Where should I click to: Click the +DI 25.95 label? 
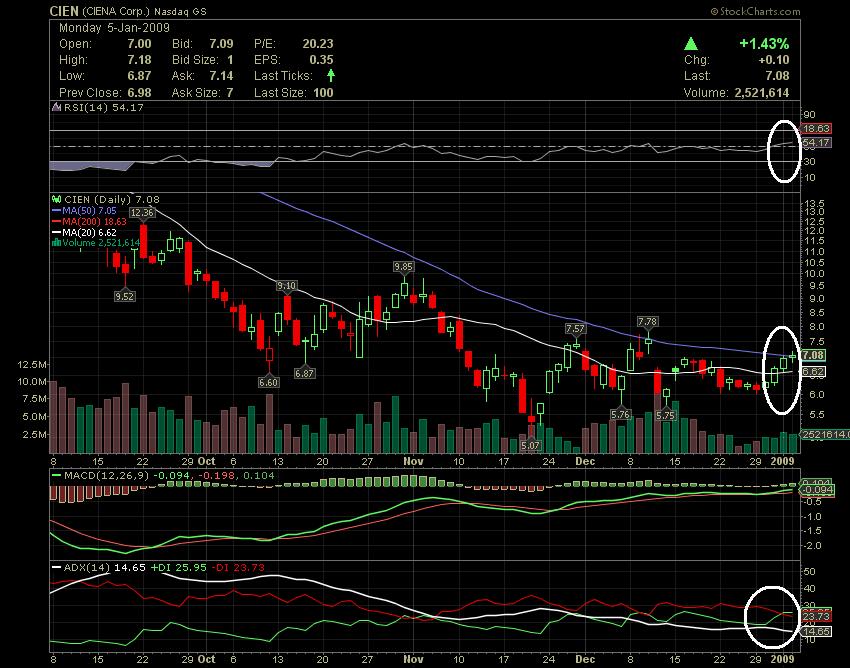[178, 568]
